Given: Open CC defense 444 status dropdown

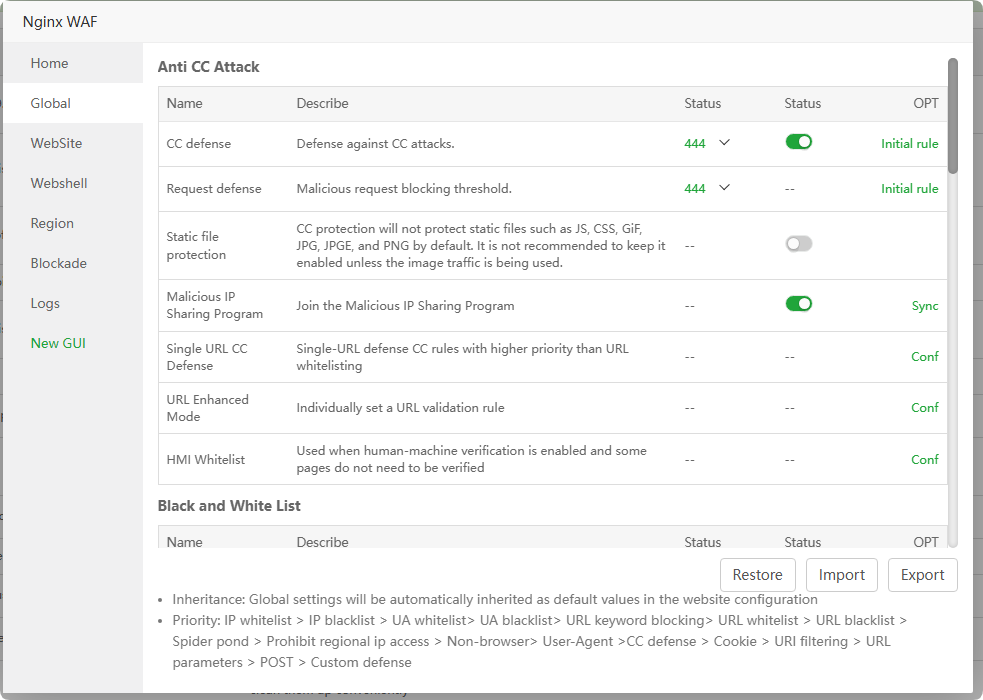Looking at the screenshot, I should point(707,143).
